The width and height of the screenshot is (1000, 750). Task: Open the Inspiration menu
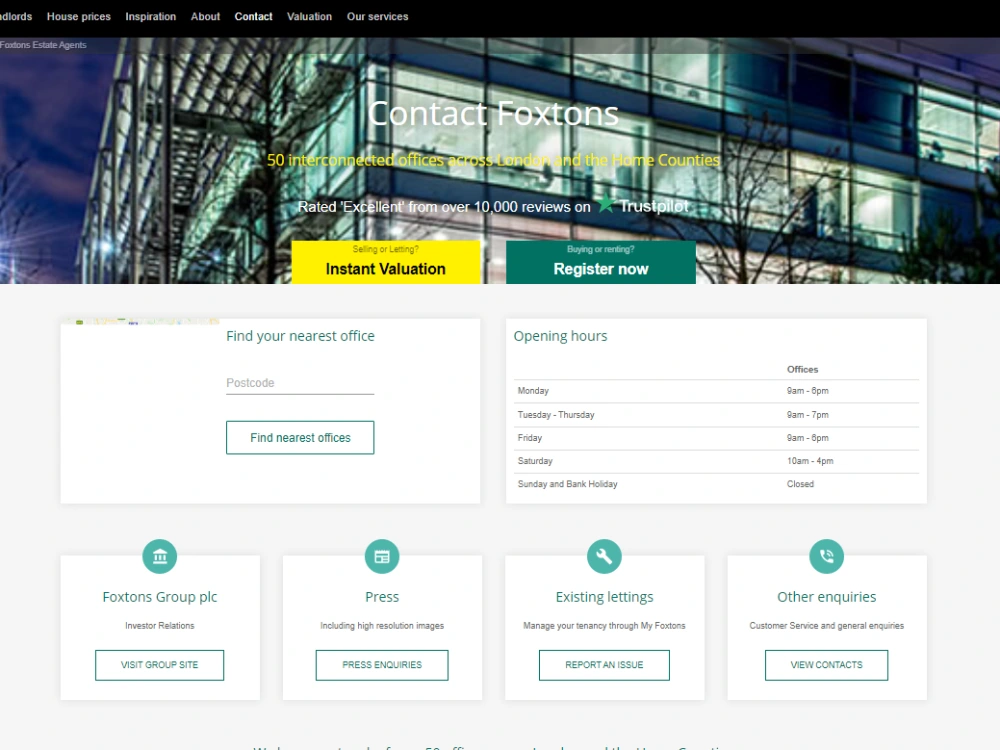[150, 16]
